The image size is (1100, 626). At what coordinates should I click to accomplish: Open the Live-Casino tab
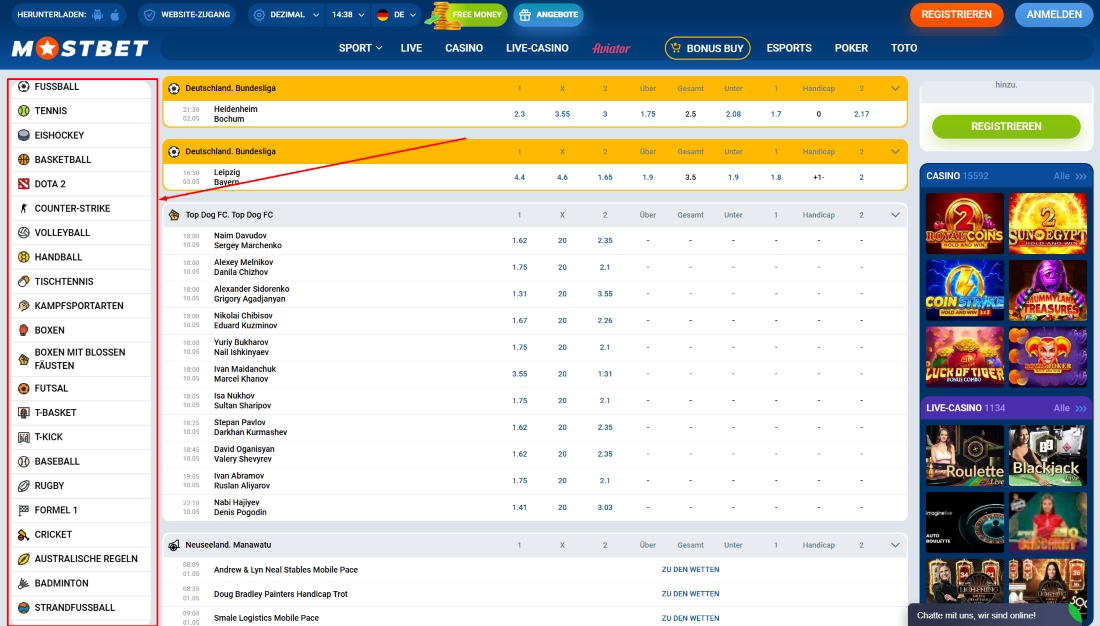pos(537,48)
